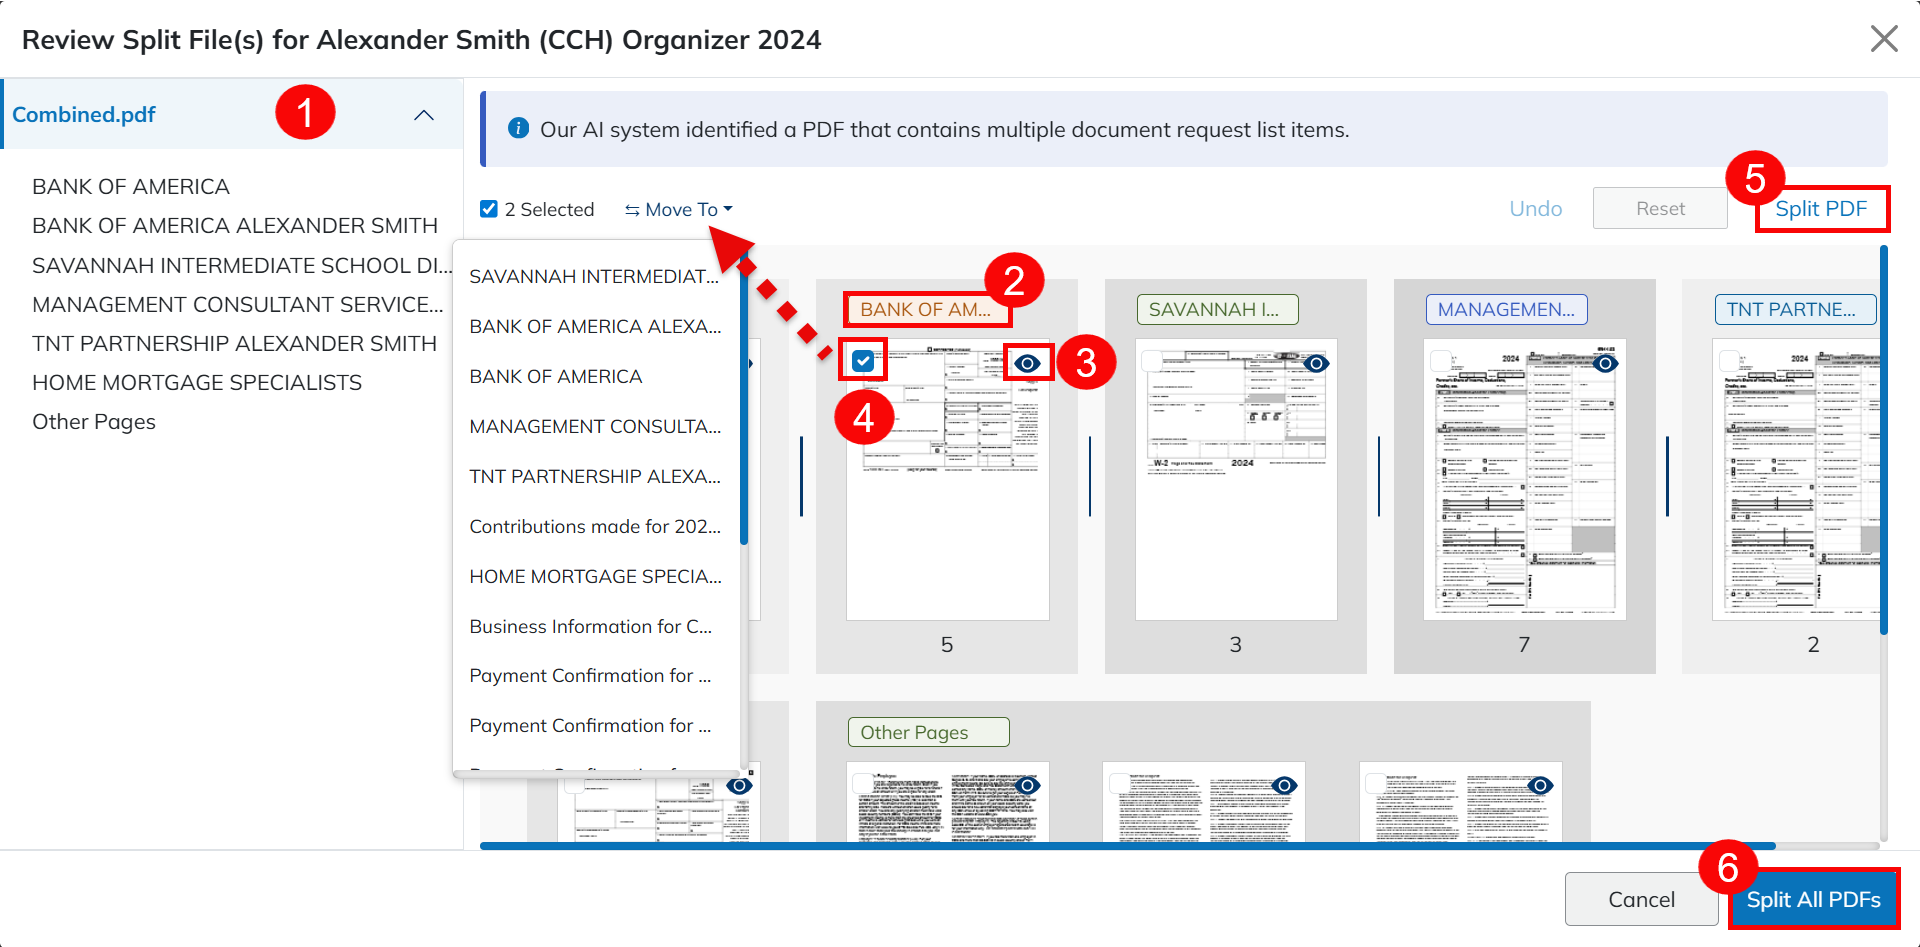
Task: Preview the SAVANNAH I... page via eye icon
Action: point(1316,363)
